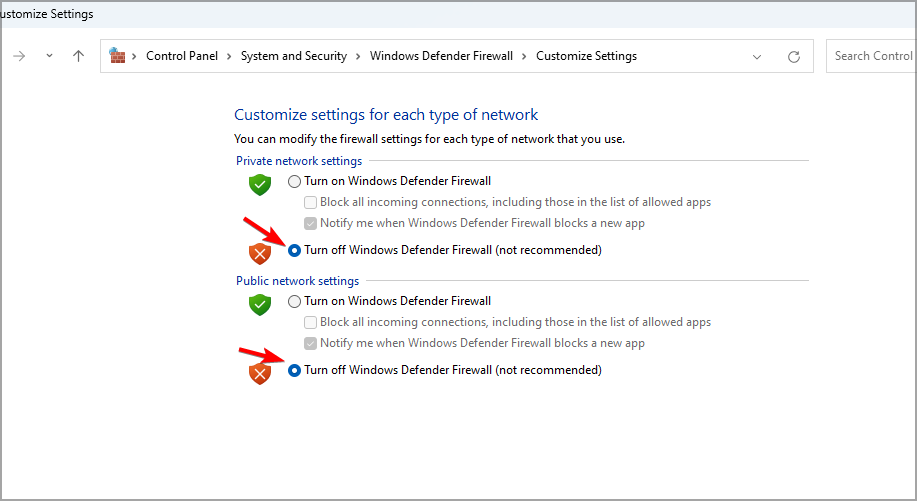Click red shield icon under Private network
Screen dimensions: 917x501
click(x=260, y=252)
